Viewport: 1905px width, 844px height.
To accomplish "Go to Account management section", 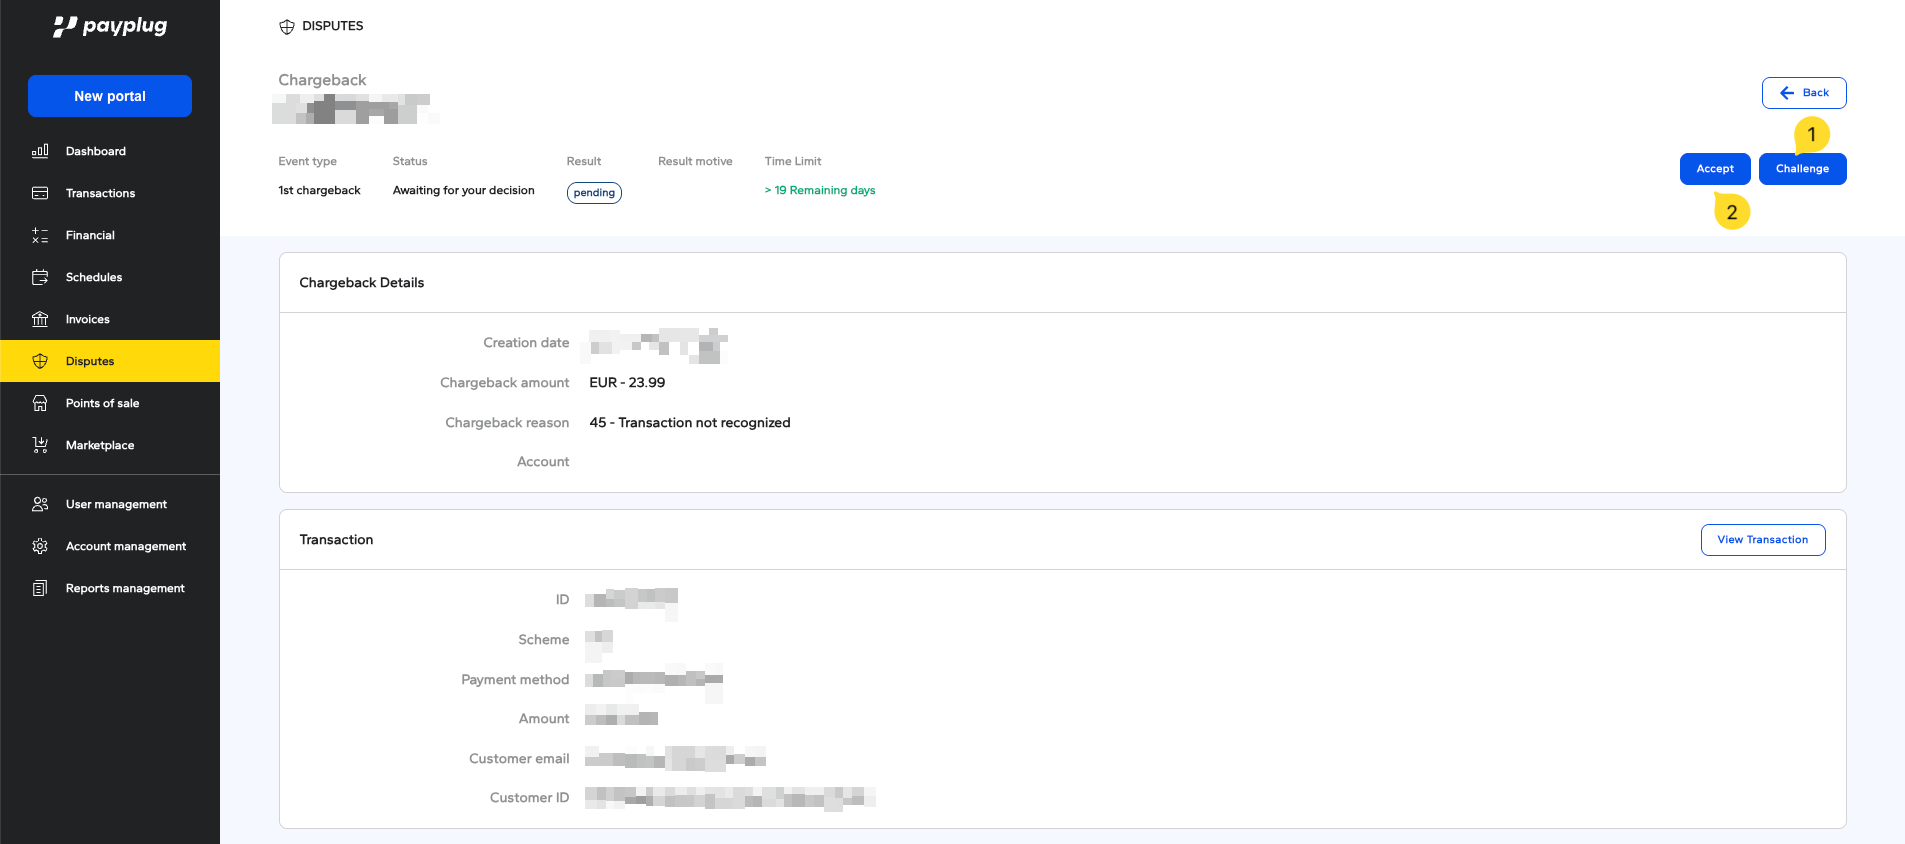I will pyautogui.click(x=125, y=546).
